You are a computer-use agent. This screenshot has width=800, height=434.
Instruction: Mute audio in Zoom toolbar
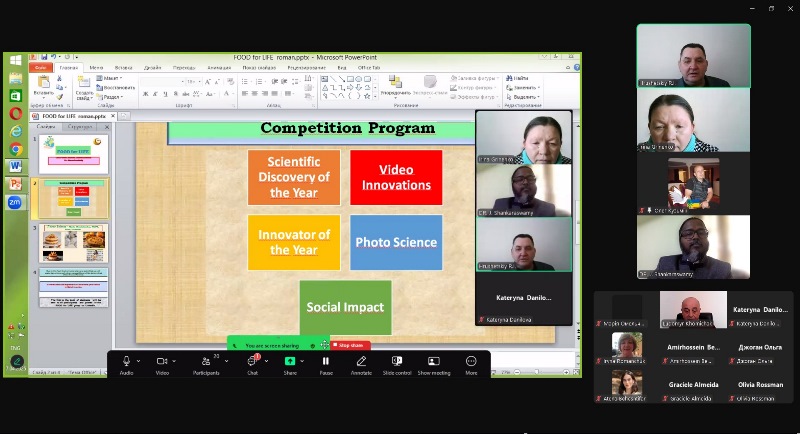point(126,365)
